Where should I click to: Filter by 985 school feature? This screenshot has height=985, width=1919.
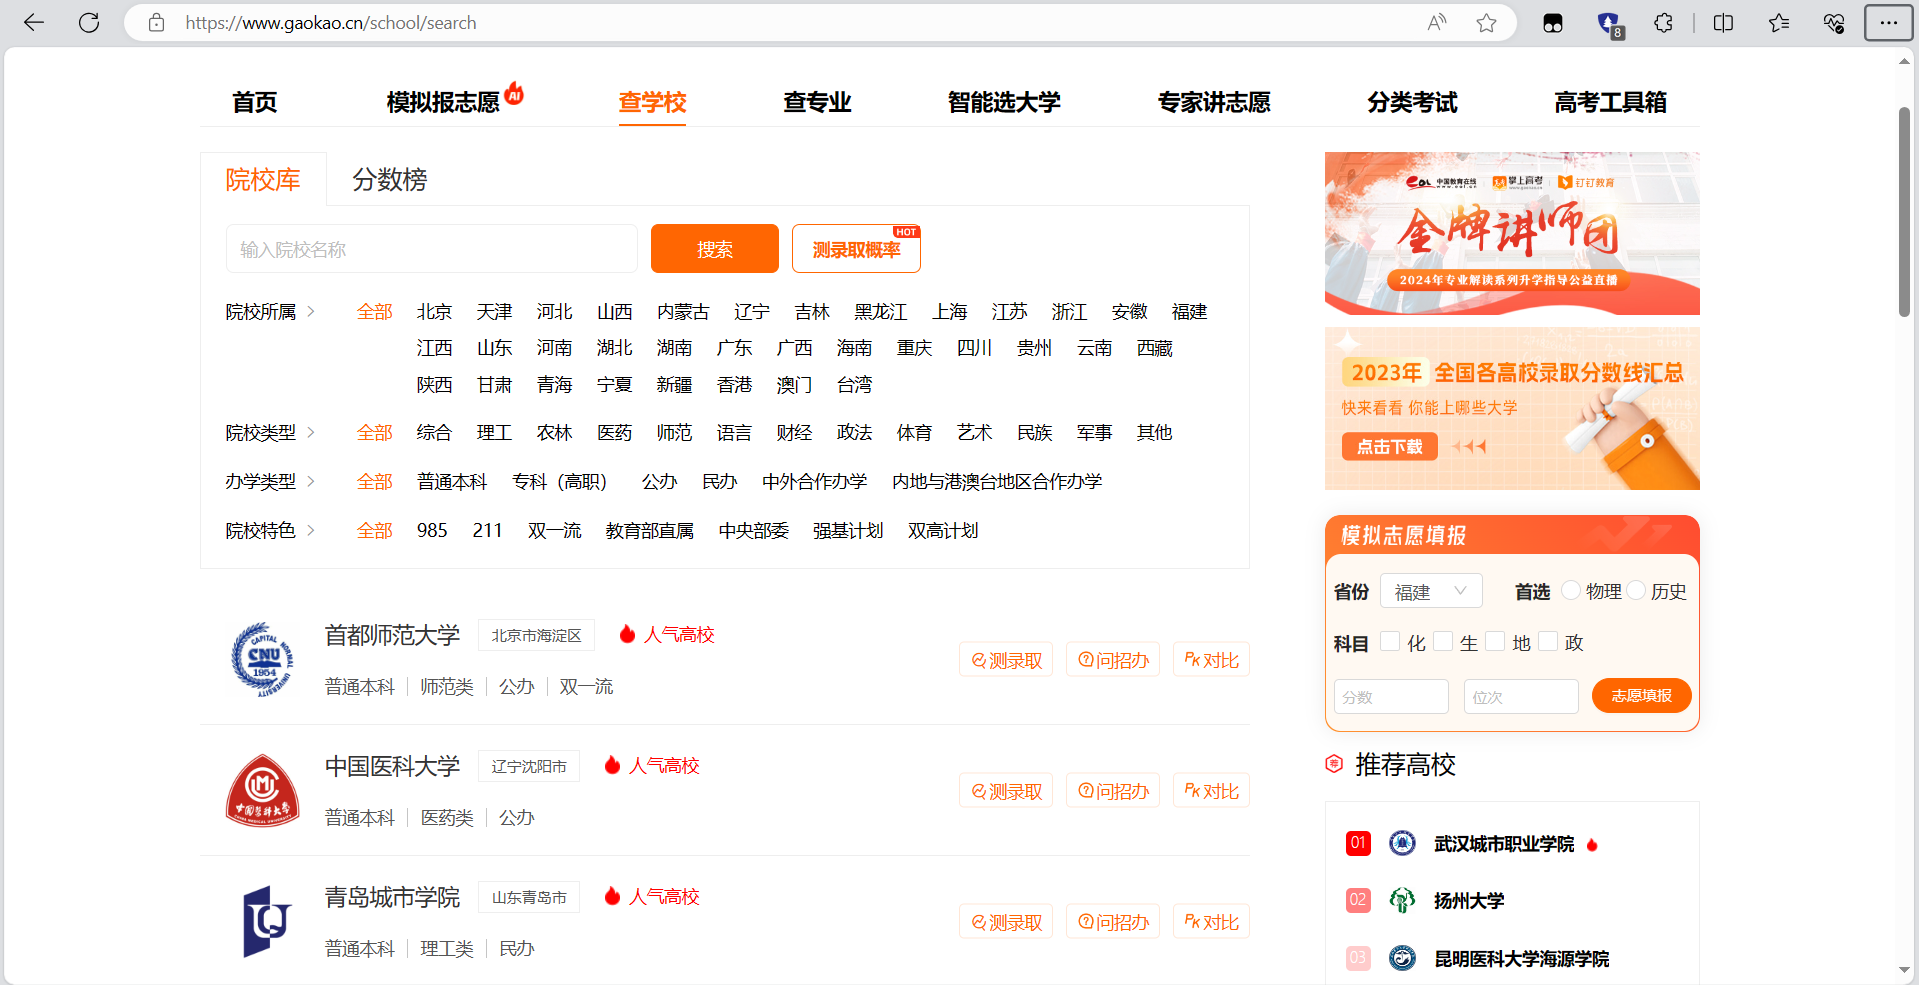[x=432, y=530]
